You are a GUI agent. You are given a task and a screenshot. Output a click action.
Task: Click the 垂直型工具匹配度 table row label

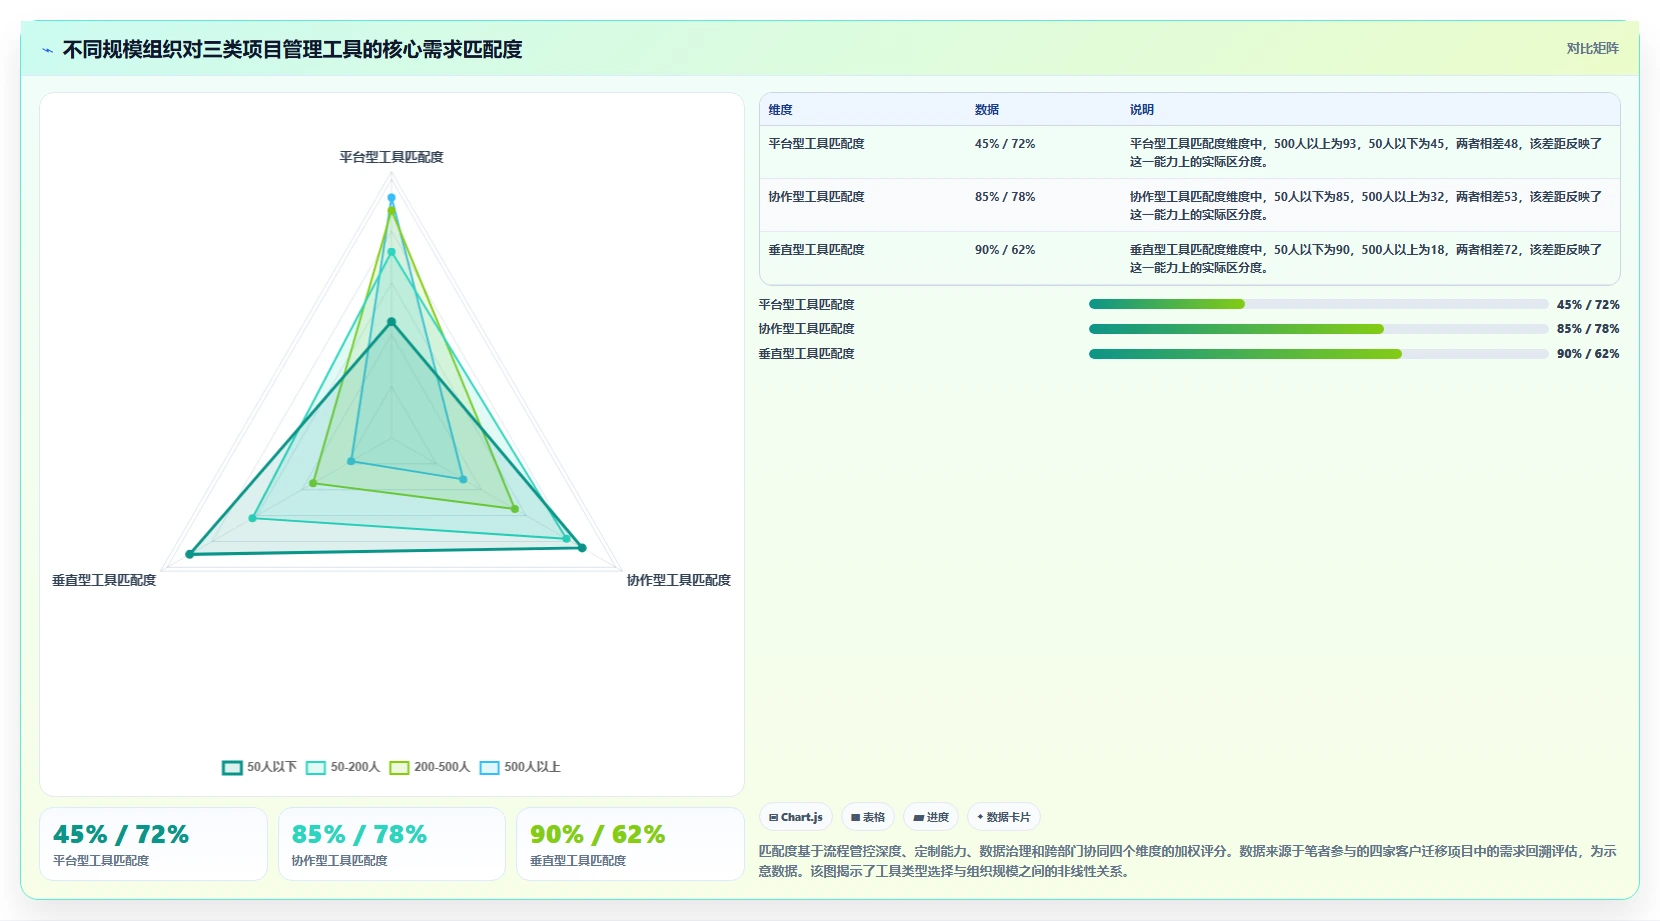coord(816,250)
